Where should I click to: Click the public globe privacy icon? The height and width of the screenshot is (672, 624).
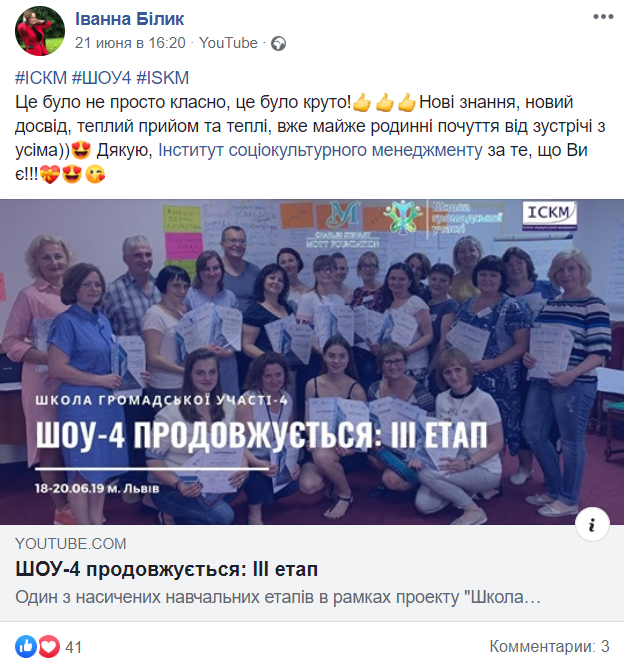click(x=278, y=44)
